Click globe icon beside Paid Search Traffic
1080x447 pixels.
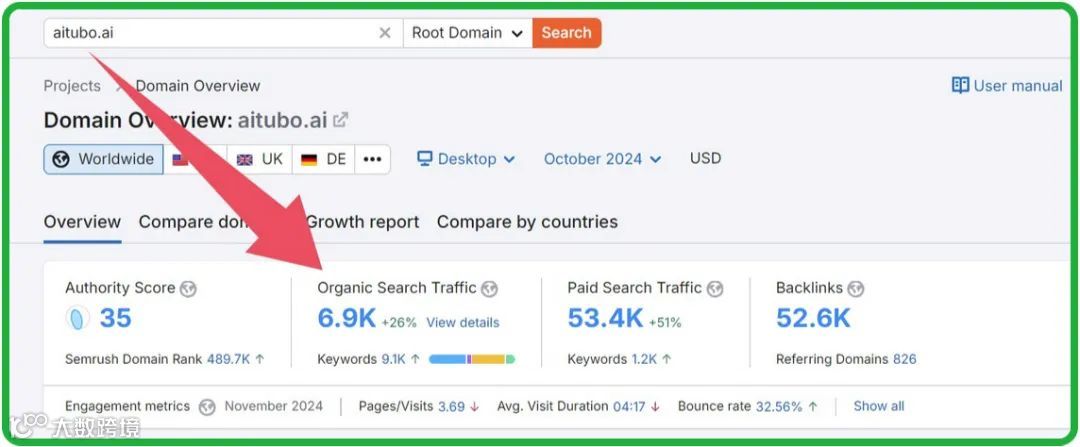point(715,289)
